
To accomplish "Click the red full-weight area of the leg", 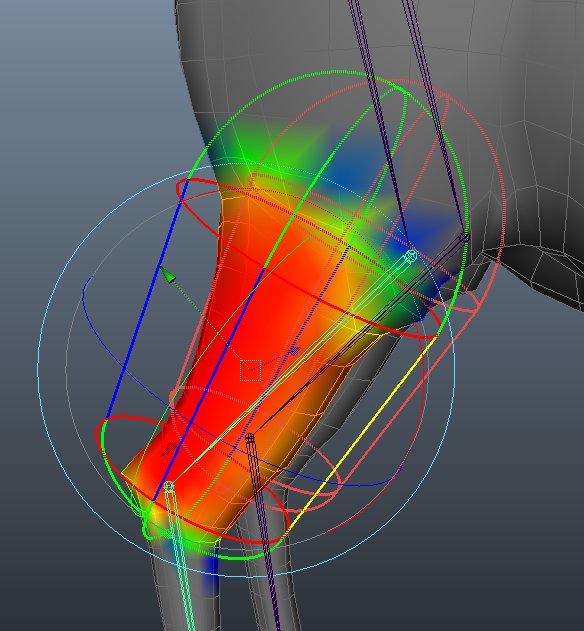I will [258, 322].
